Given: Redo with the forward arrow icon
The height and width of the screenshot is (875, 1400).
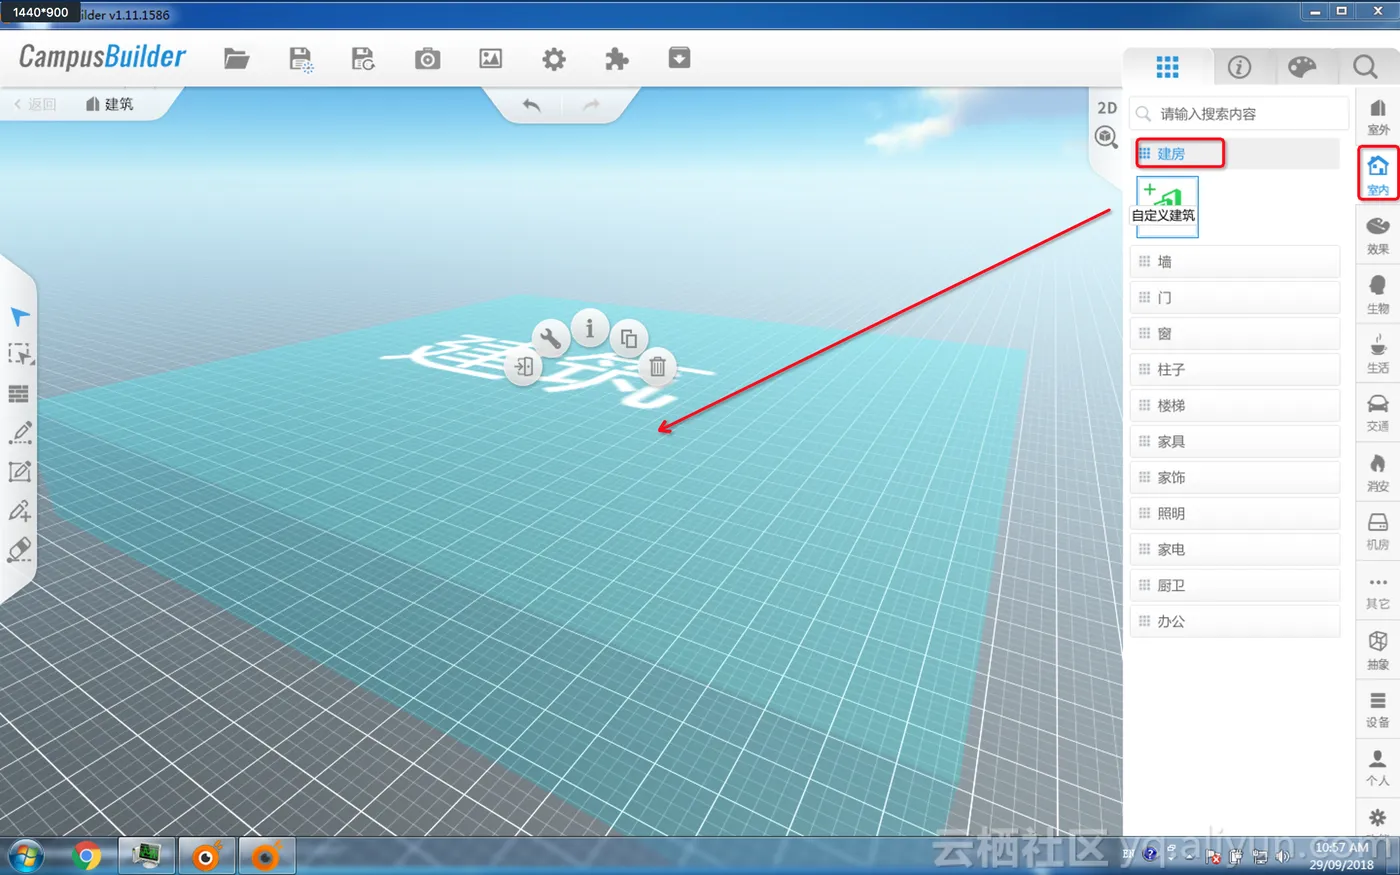Looking at the screenshot, I should pyautogui.click(x=591, y=105).
